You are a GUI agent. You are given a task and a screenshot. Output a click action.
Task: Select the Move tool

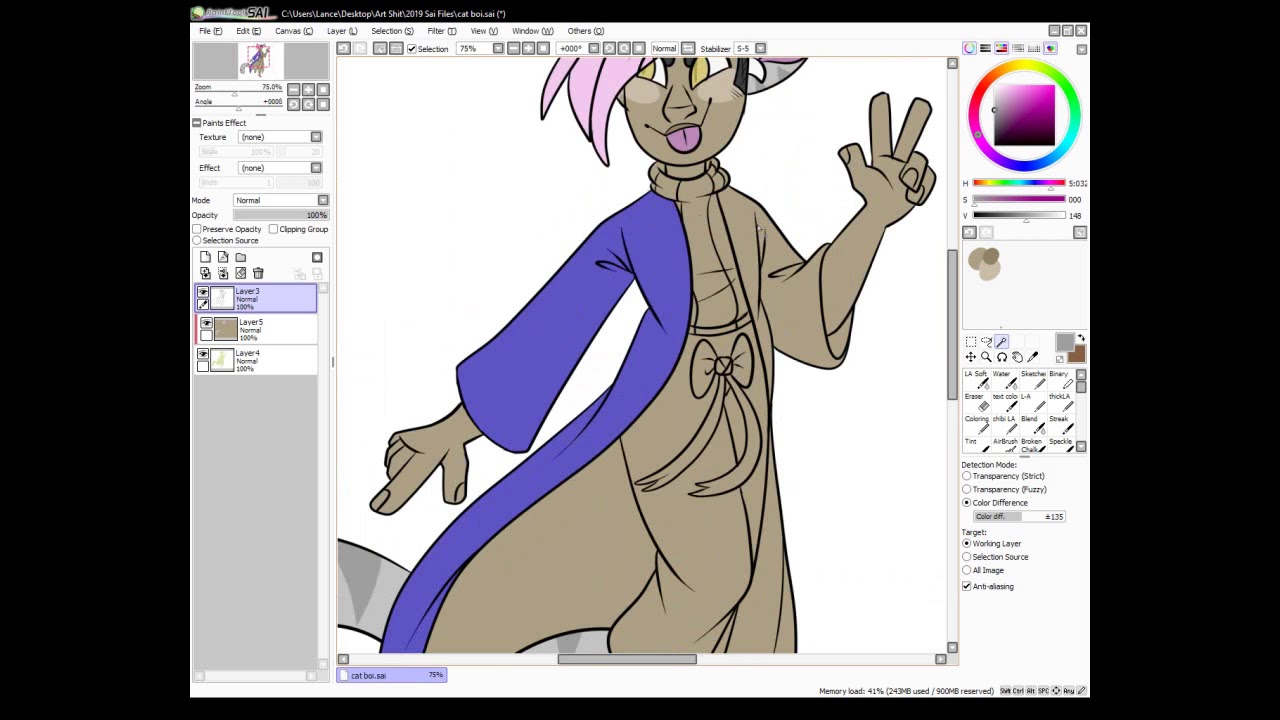971,357
